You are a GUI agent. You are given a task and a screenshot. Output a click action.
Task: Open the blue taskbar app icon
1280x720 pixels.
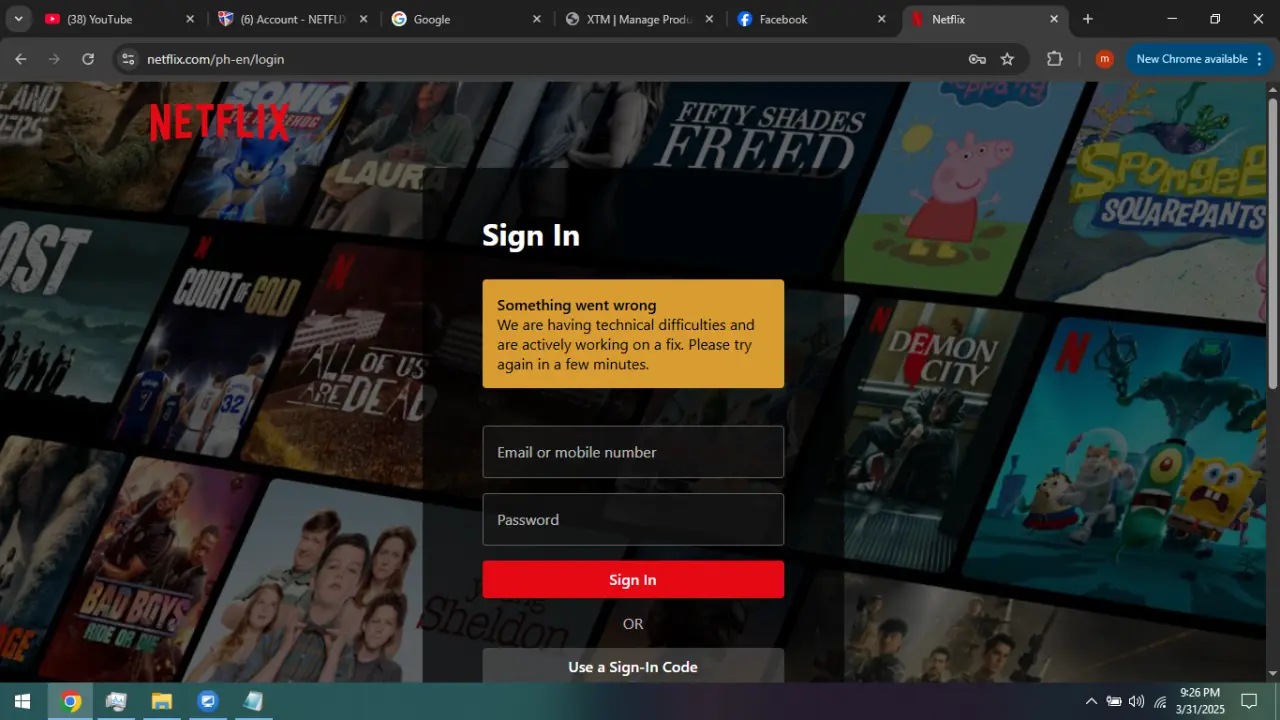pyautogui.click(x=208, y=701)
